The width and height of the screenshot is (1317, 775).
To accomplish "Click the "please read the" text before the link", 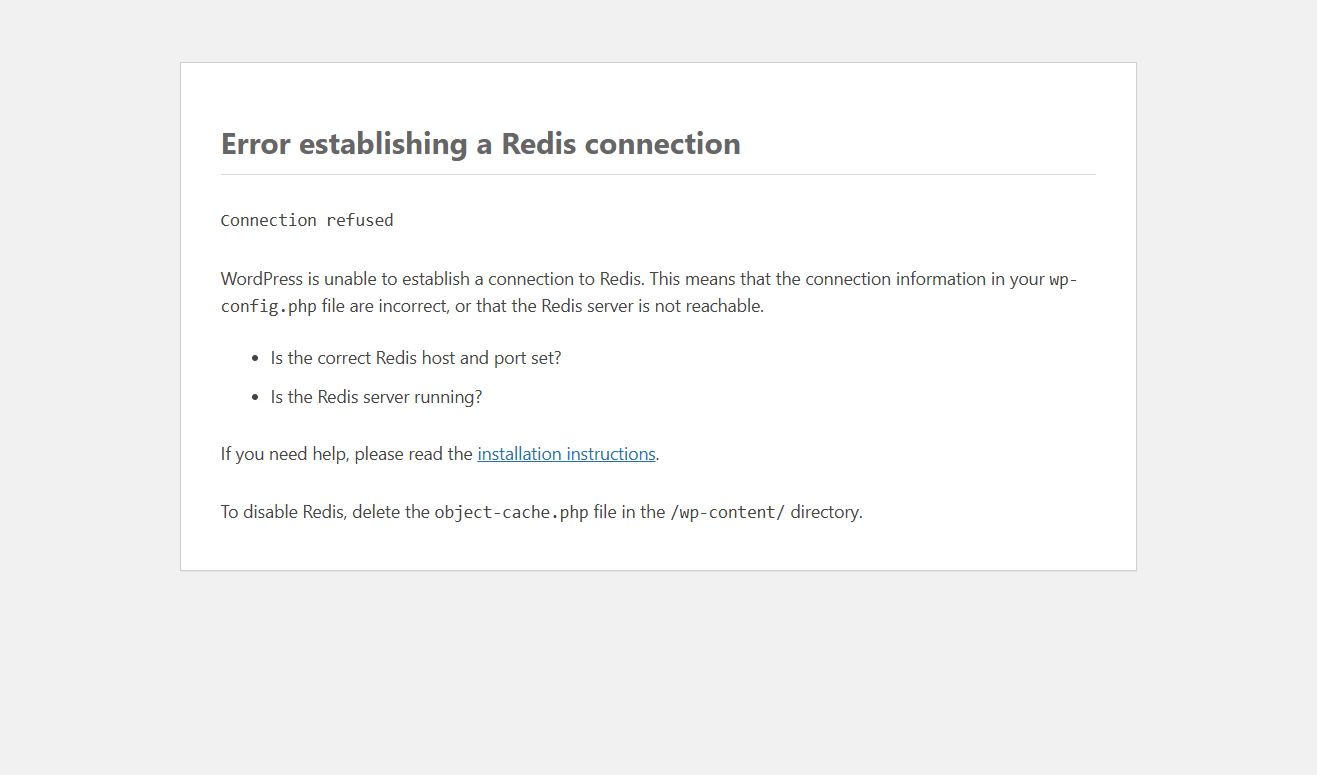I will pos(413,454).
